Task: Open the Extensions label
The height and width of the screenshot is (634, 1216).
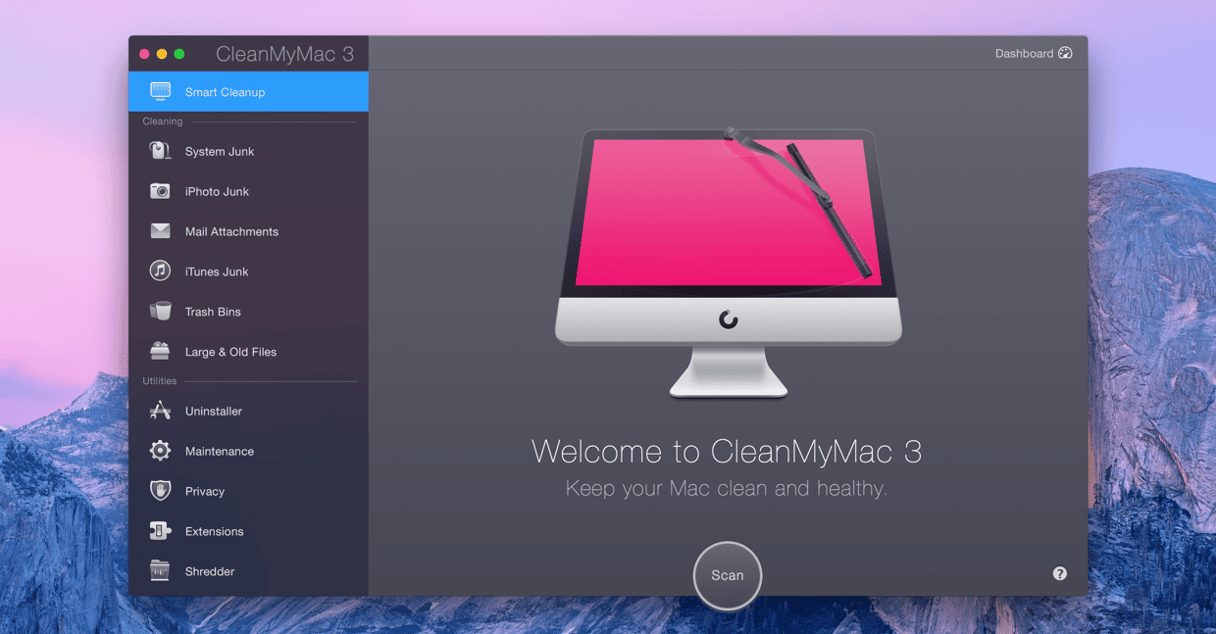Action: click(215, 532)
